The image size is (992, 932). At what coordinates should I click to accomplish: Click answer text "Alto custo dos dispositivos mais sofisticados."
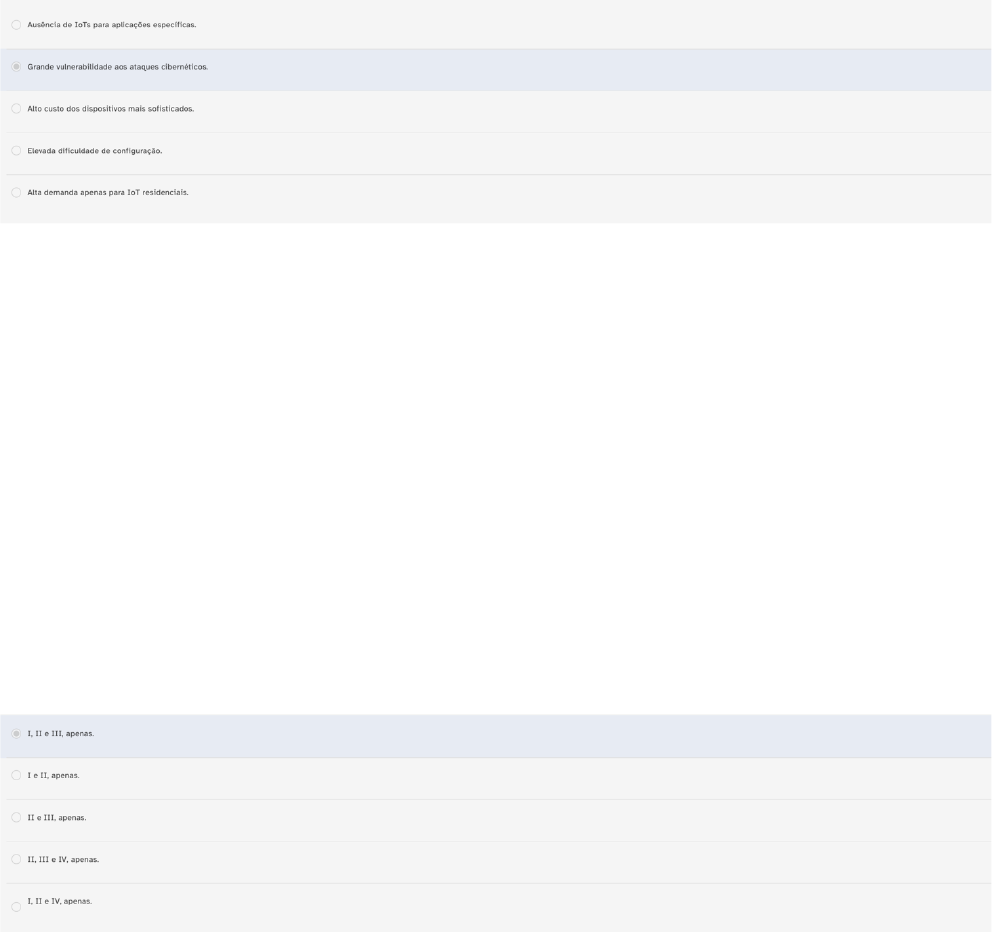[x=110, y=109]
